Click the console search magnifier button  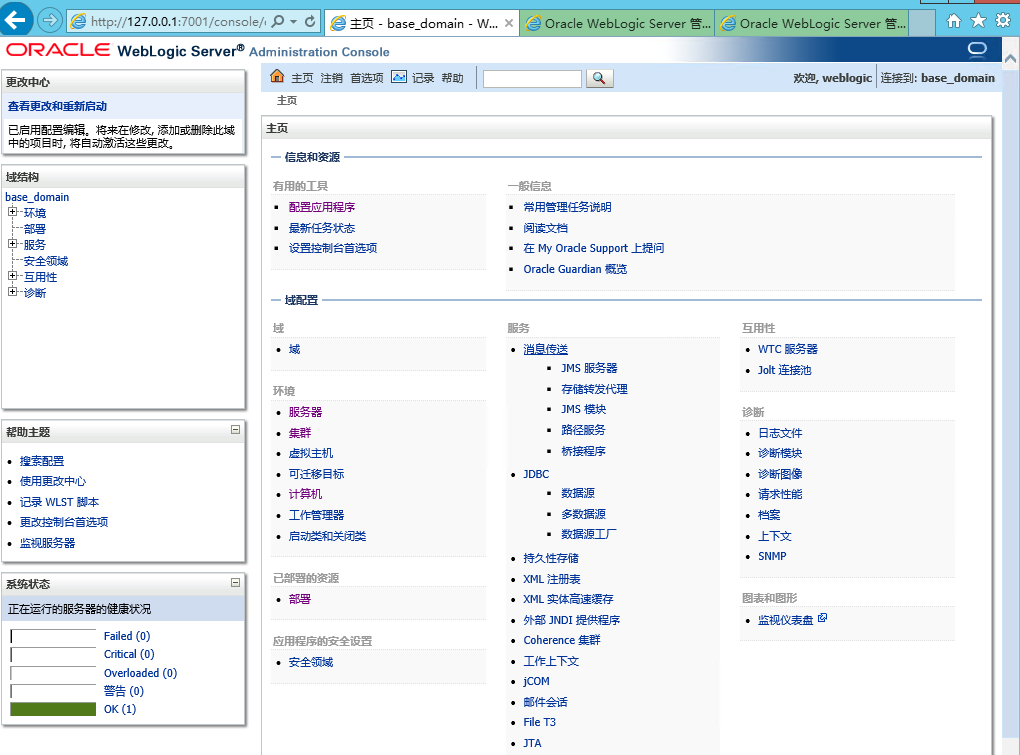(x=599, y=78)
